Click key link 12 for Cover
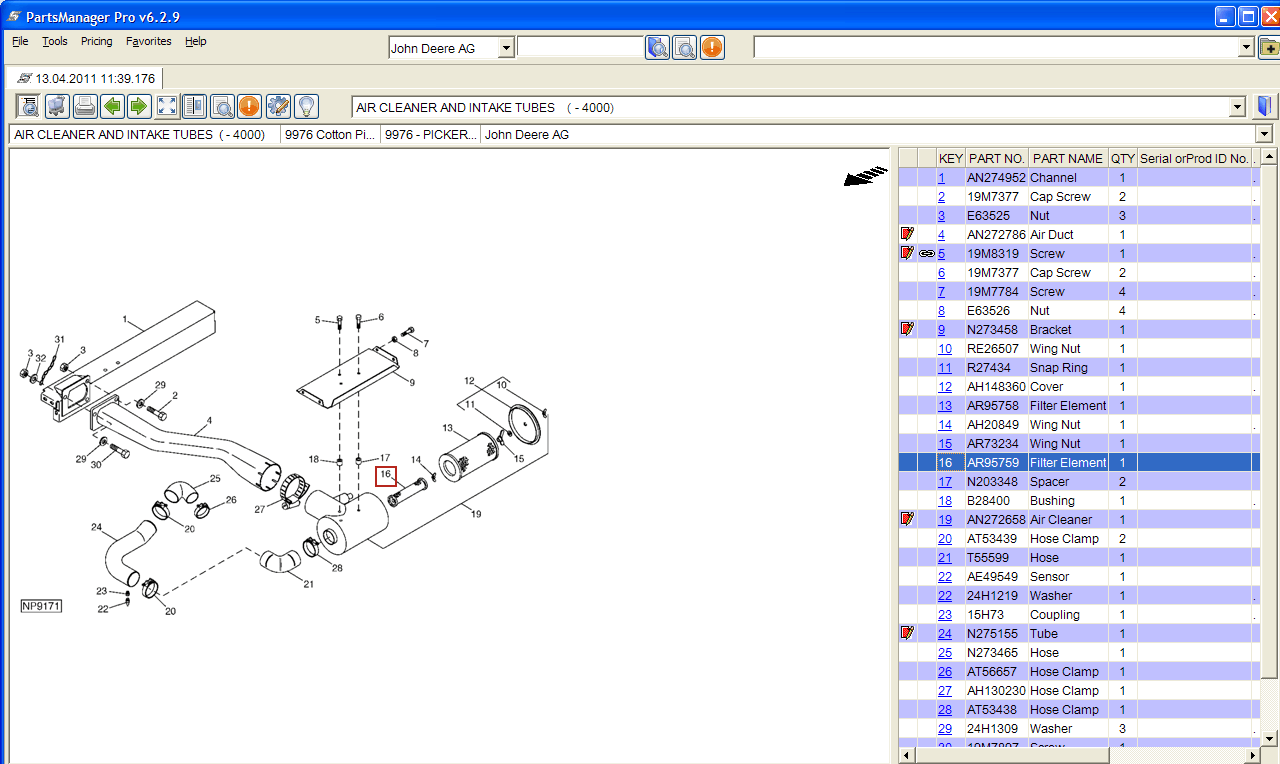 [x=944, y=387]
